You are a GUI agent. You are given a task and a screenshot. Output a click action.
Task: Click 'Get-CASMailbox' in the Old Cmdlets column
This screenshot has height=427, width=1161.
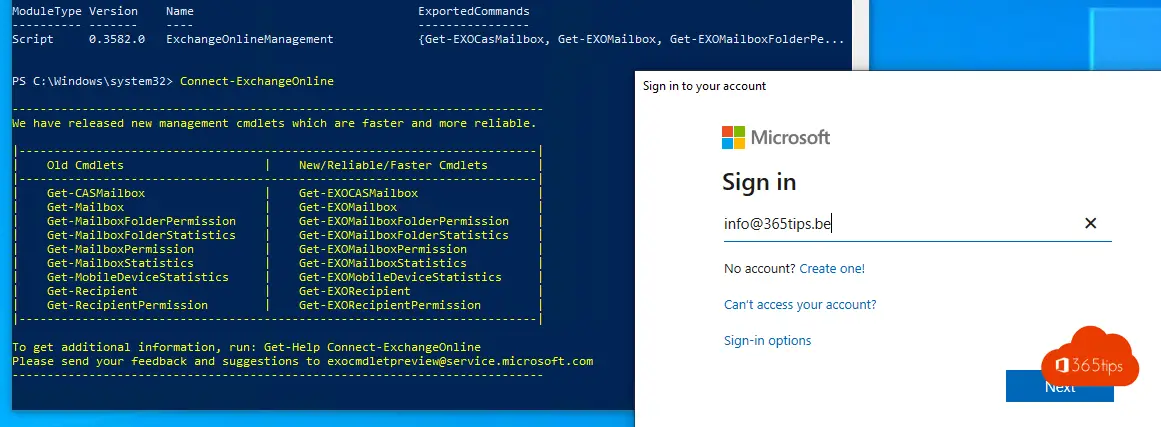[x=96, y=192]
